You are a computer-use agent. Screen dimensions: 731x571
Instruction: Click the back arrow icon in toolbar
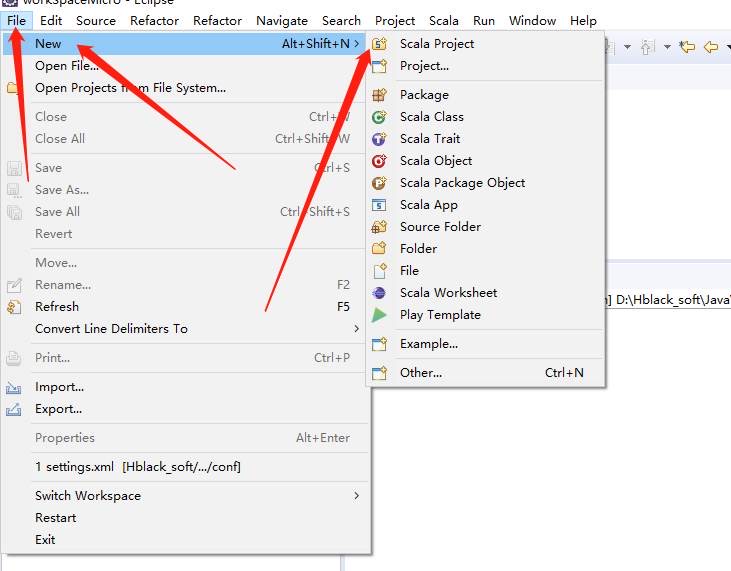click(x=711, y=47)
